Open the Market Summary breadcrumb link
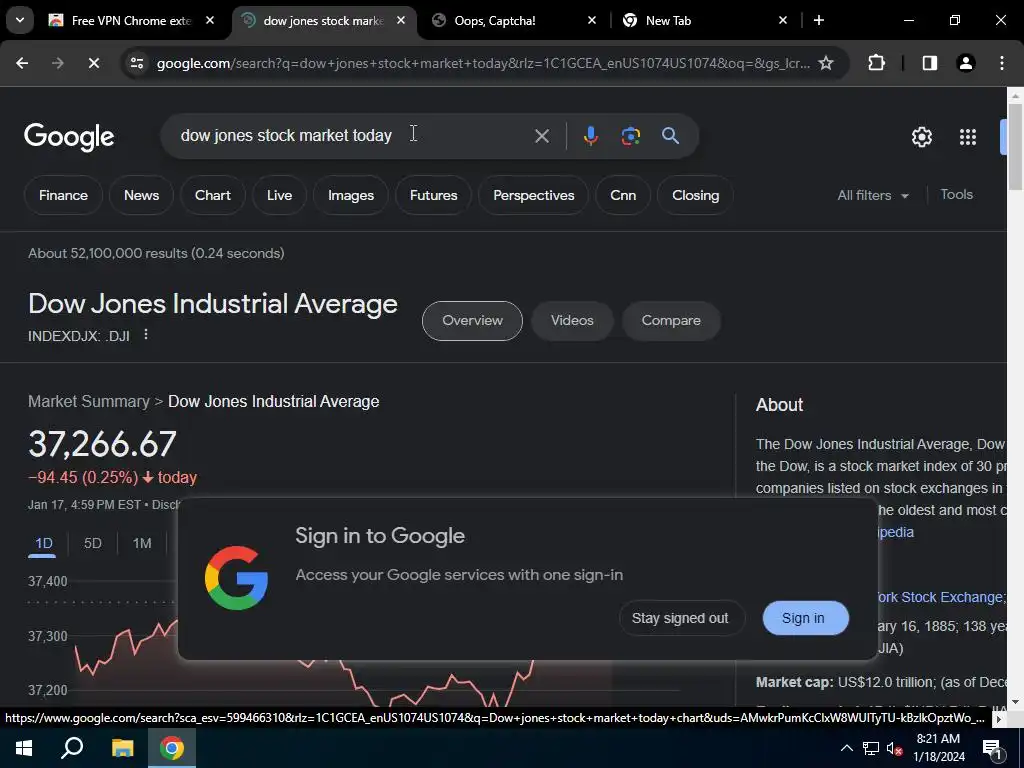The image size is (1024, 768). click(89, 401)
